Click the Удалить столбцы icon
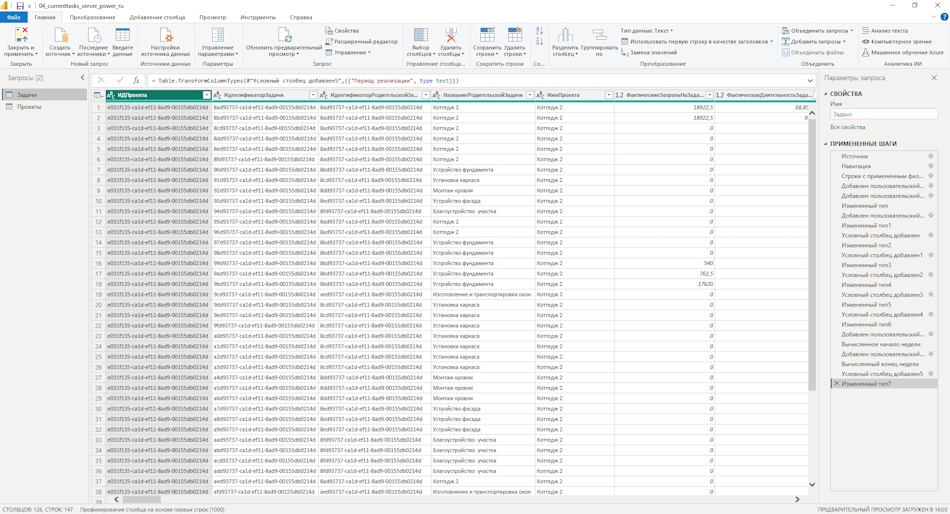The image size is (950, 514). click(451, 35)
